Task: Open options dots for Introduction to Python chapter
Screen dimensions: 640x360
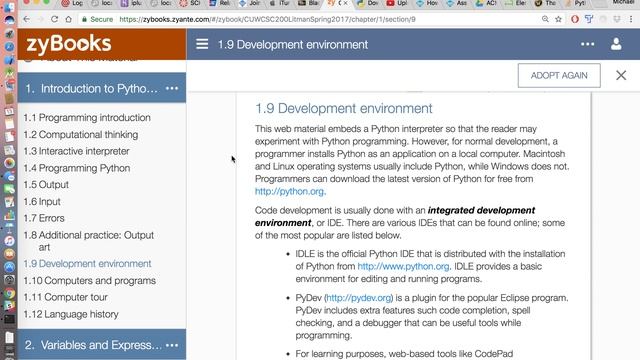Action: (172, 88)
